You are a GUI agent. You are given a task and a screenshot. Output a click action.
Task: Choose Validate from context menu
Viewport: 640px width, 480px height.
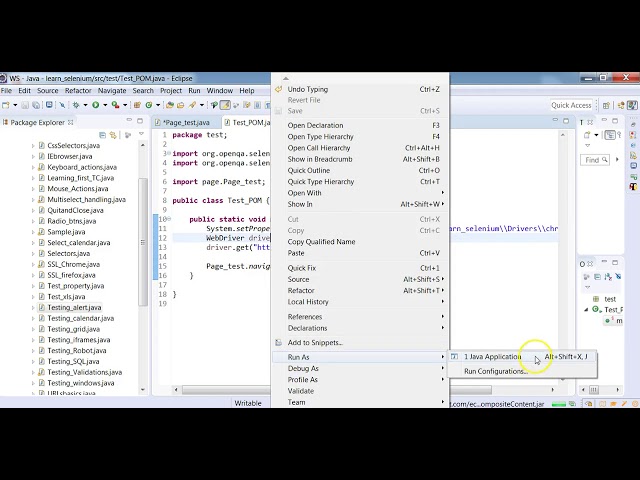(x=360, y=391)
